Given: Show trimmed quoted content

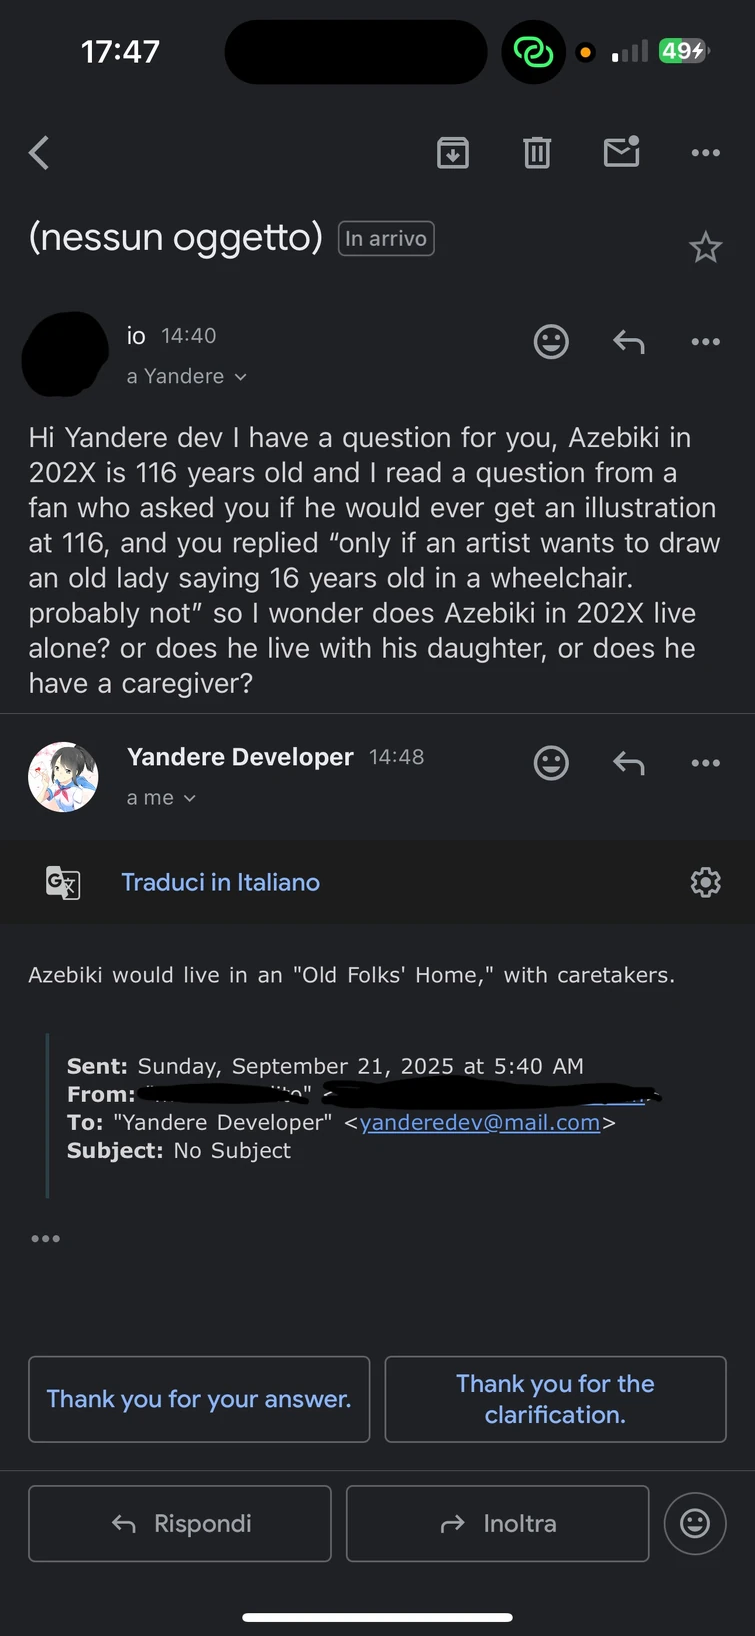Looking at the screenshot, I should tap(46, 1239).
